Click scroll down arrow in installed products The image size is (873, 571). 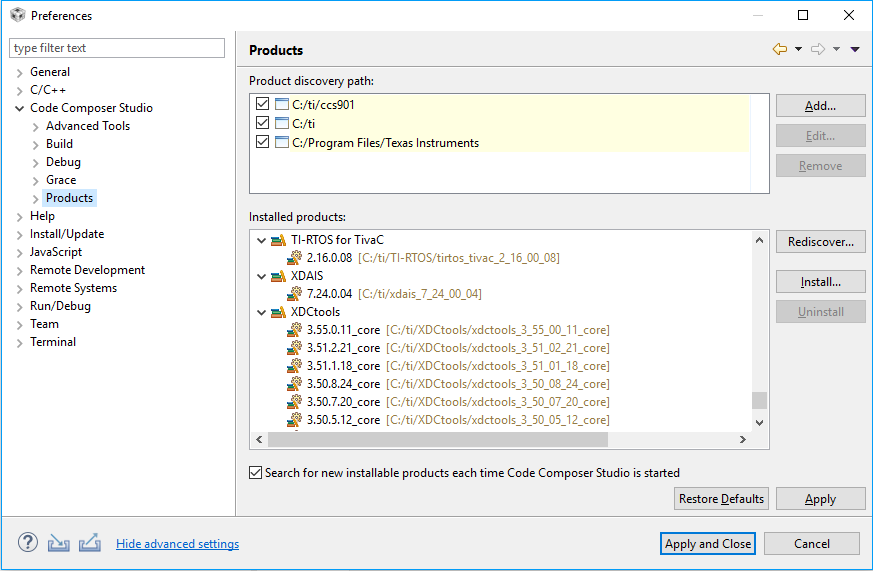point(759,422)
